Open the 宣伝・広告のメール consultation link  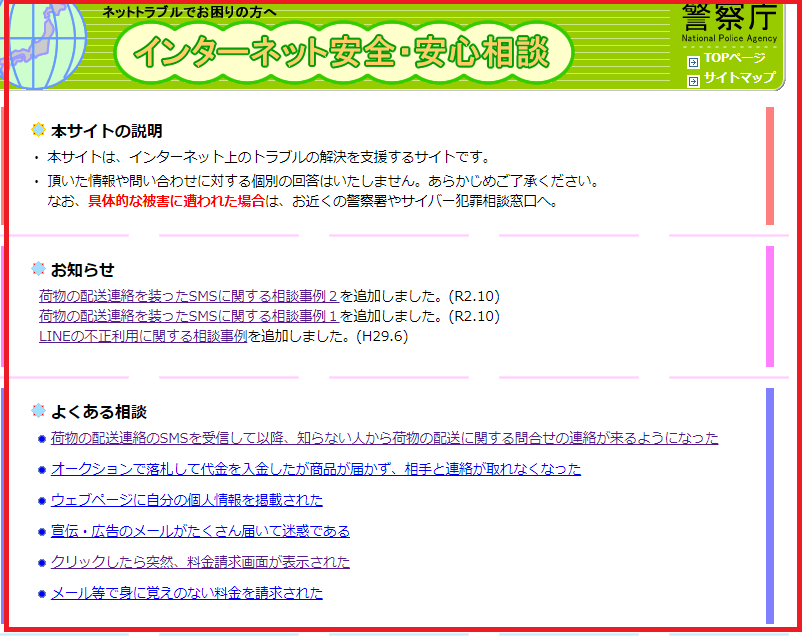pyautogui.click(x=200, y=531)
